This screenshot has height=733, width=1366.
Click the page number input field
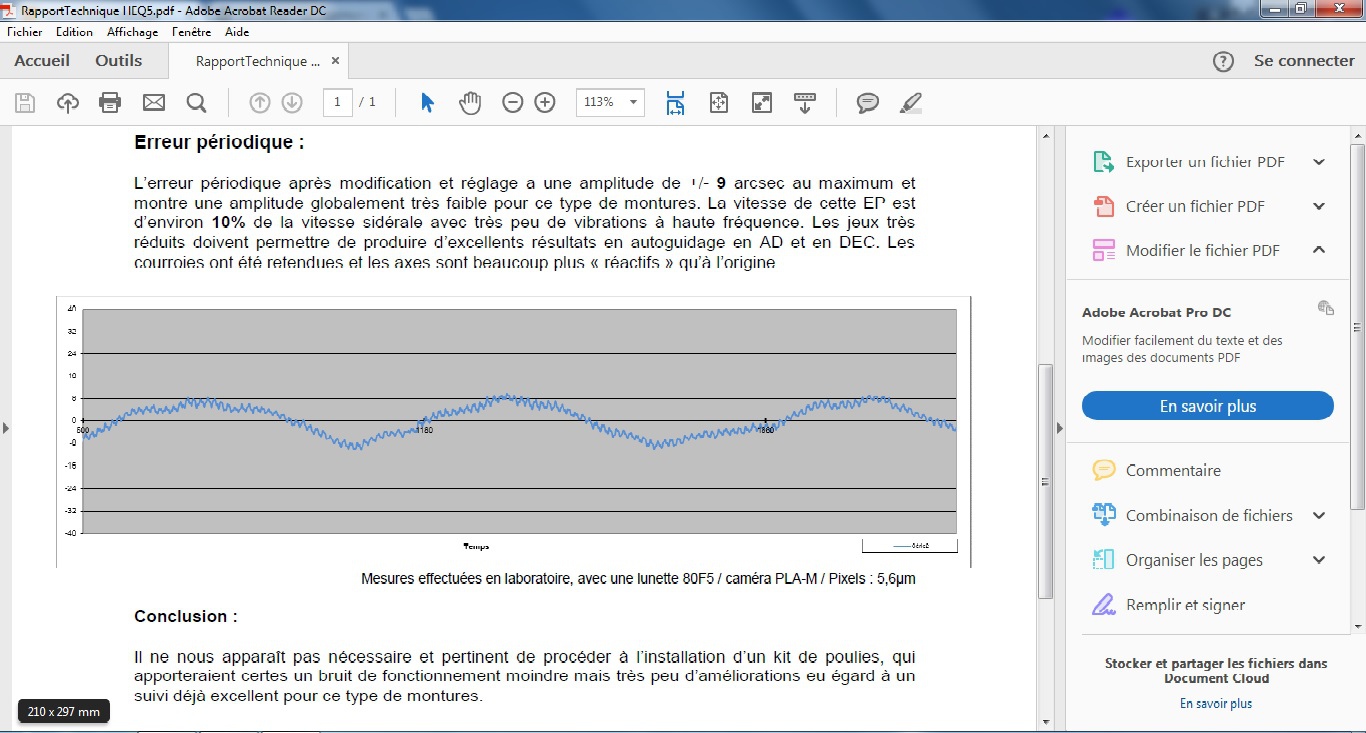point(337,102)
